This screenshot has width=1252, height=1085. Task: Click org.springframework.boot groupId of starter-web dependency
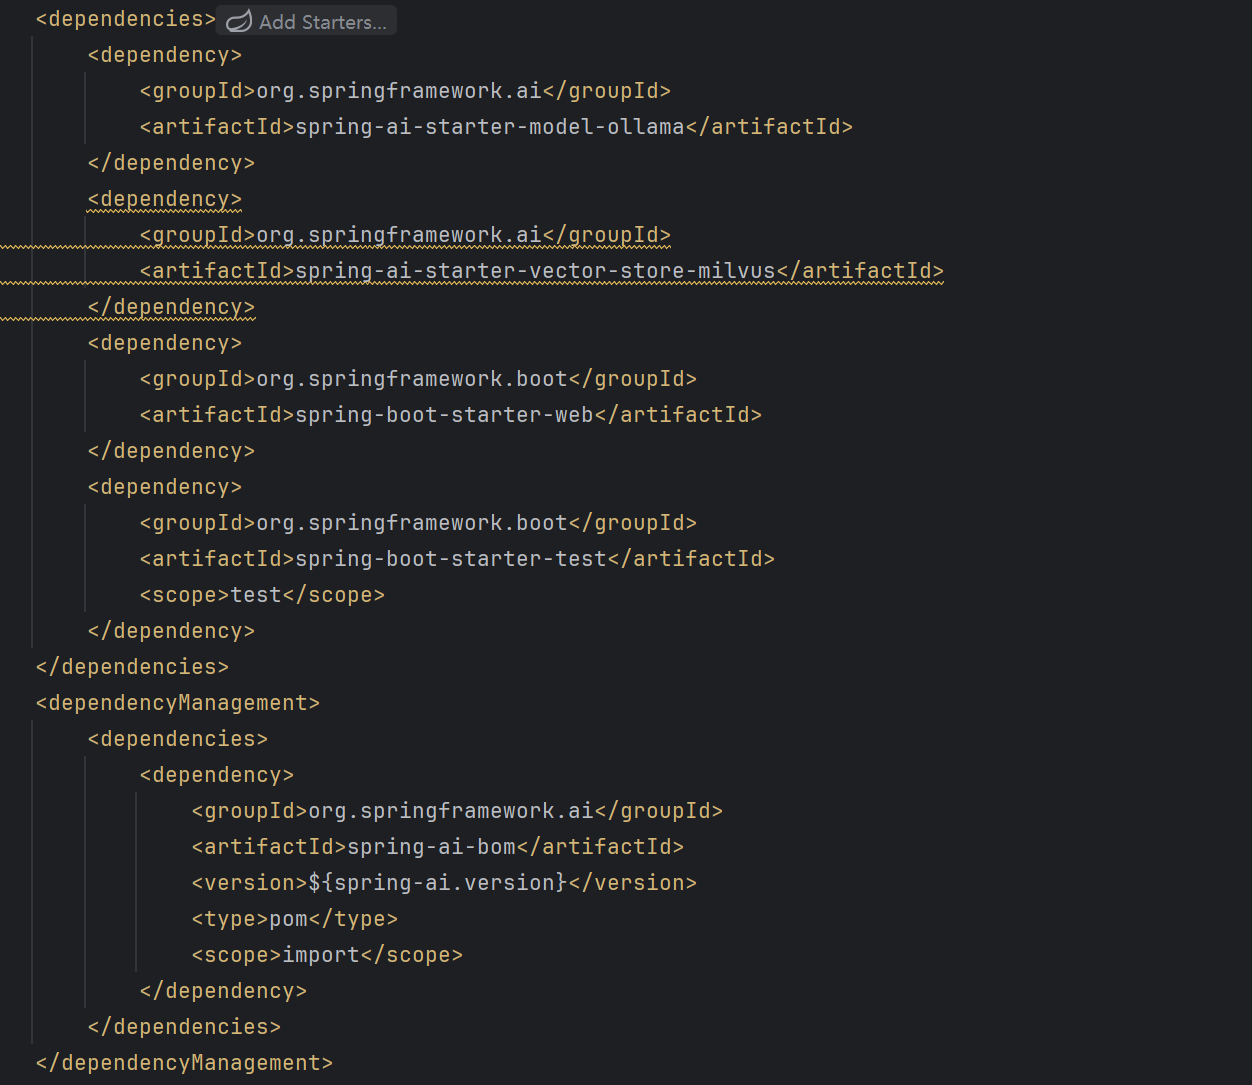[x=412, y=379]
